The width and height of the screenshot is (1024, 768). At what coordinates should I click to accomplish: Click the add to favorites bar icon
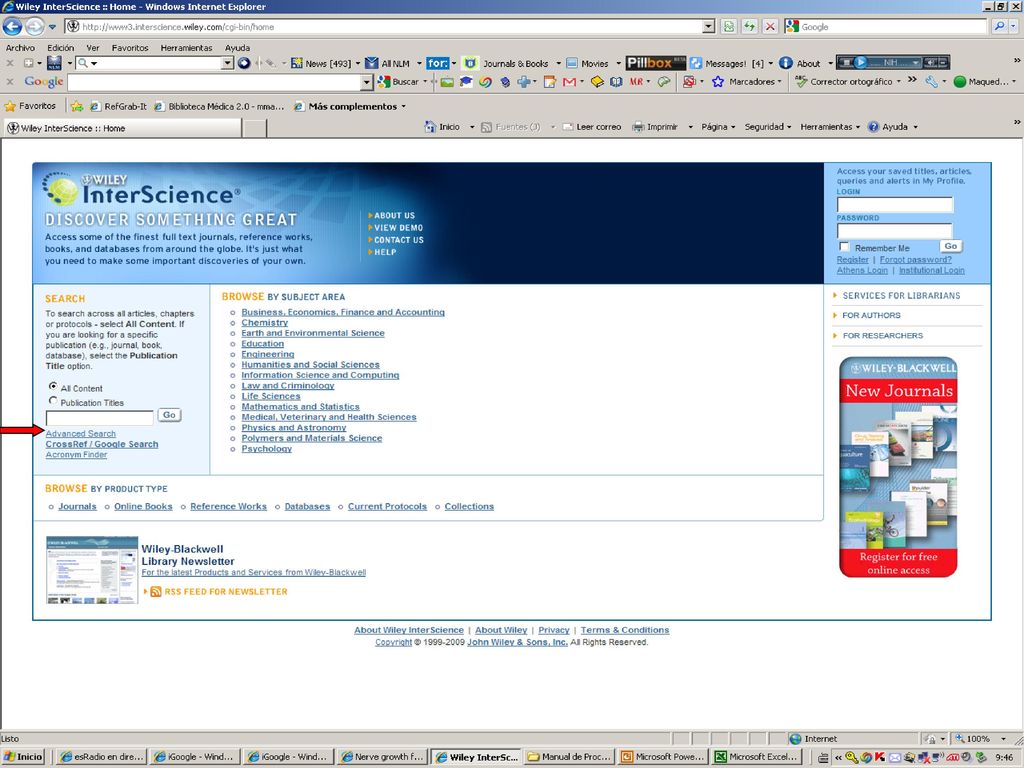pos(77,106)
